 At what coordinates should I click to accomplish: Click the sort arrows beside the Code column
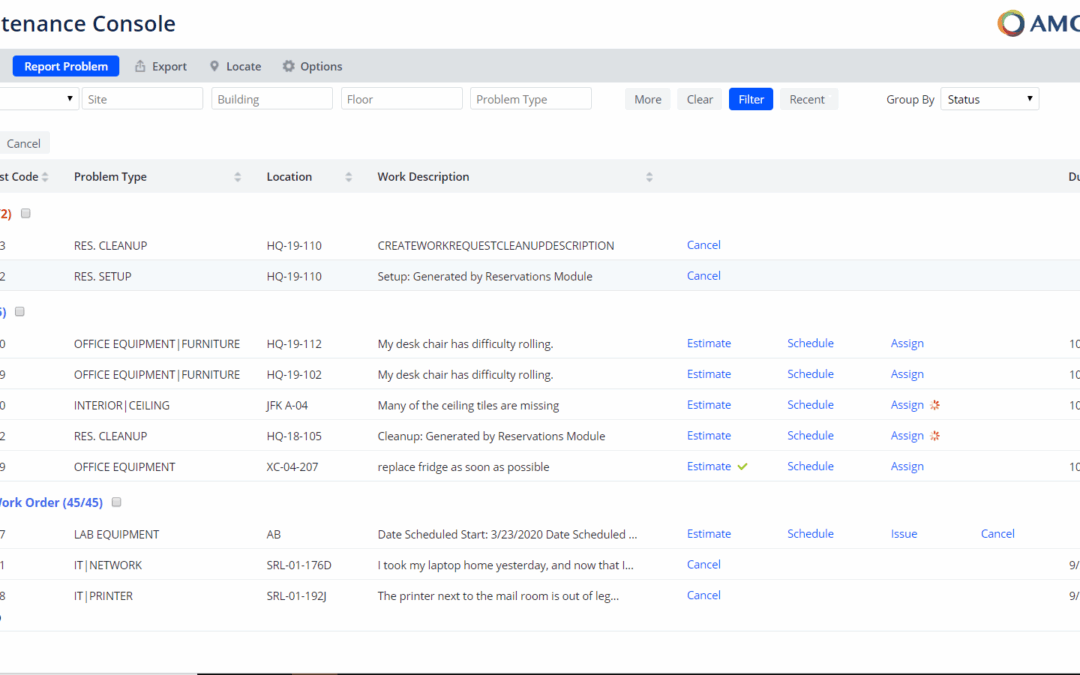pos(45,177)
